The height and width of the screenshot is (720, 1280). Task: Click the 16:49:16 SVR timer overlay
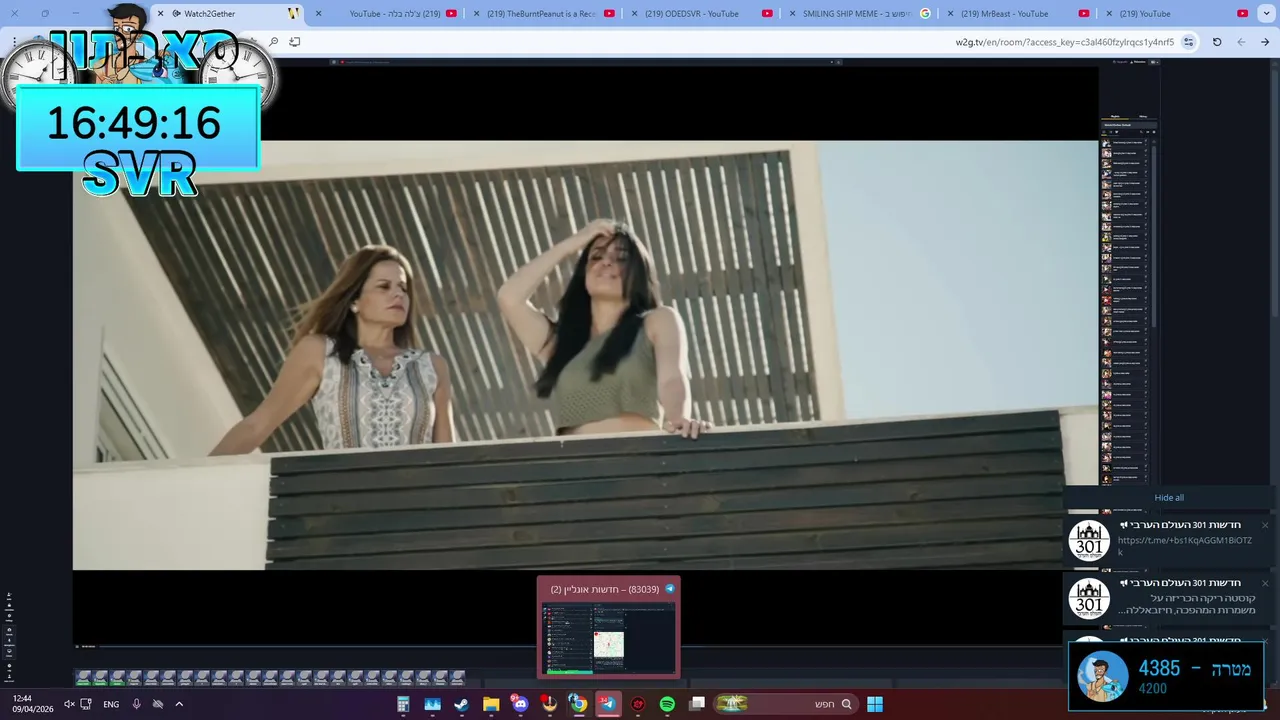click(x=139, y=126)
